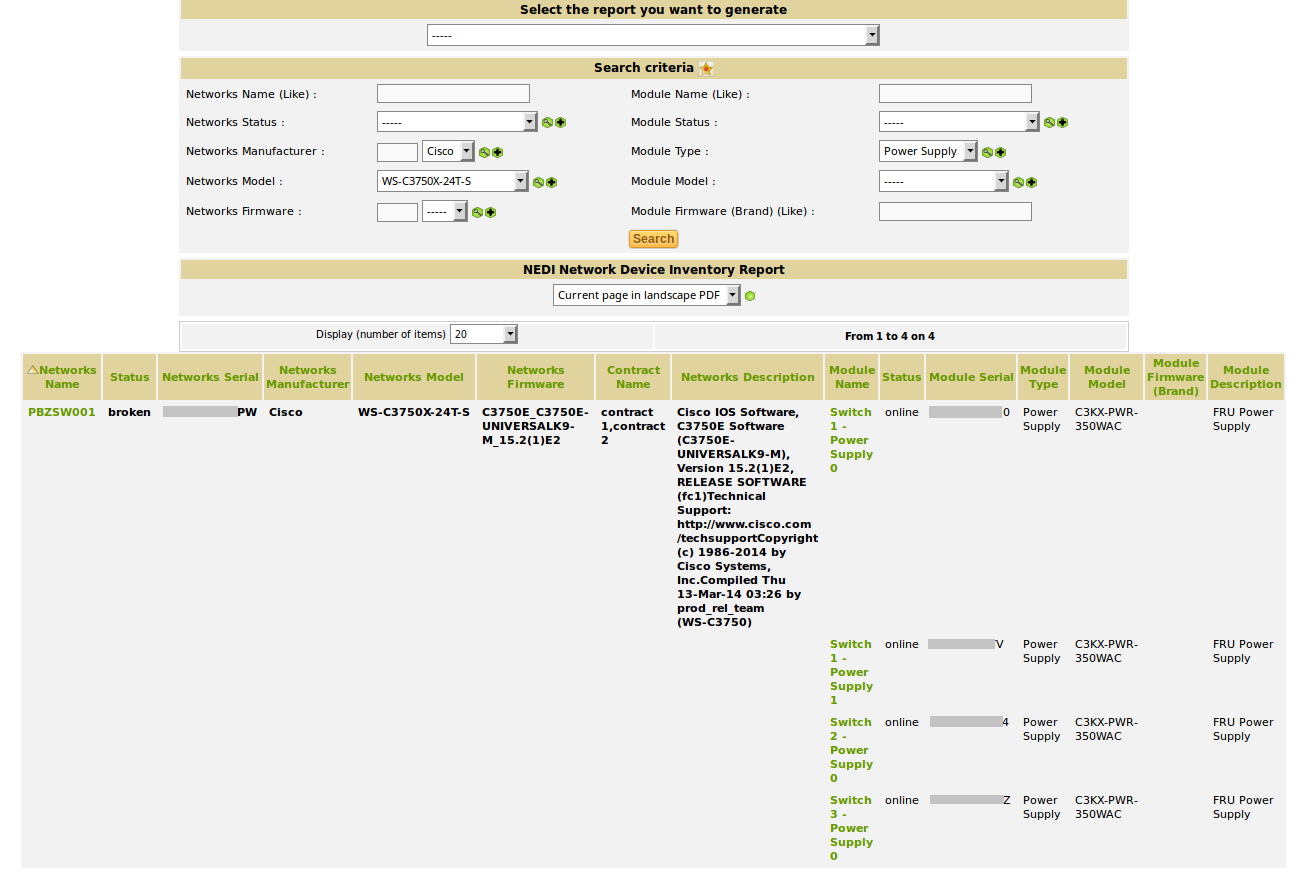The width and height of the screenshot is (1296, 879).
Task: Open the Module Status dropdown
Action: pos(959,122)
